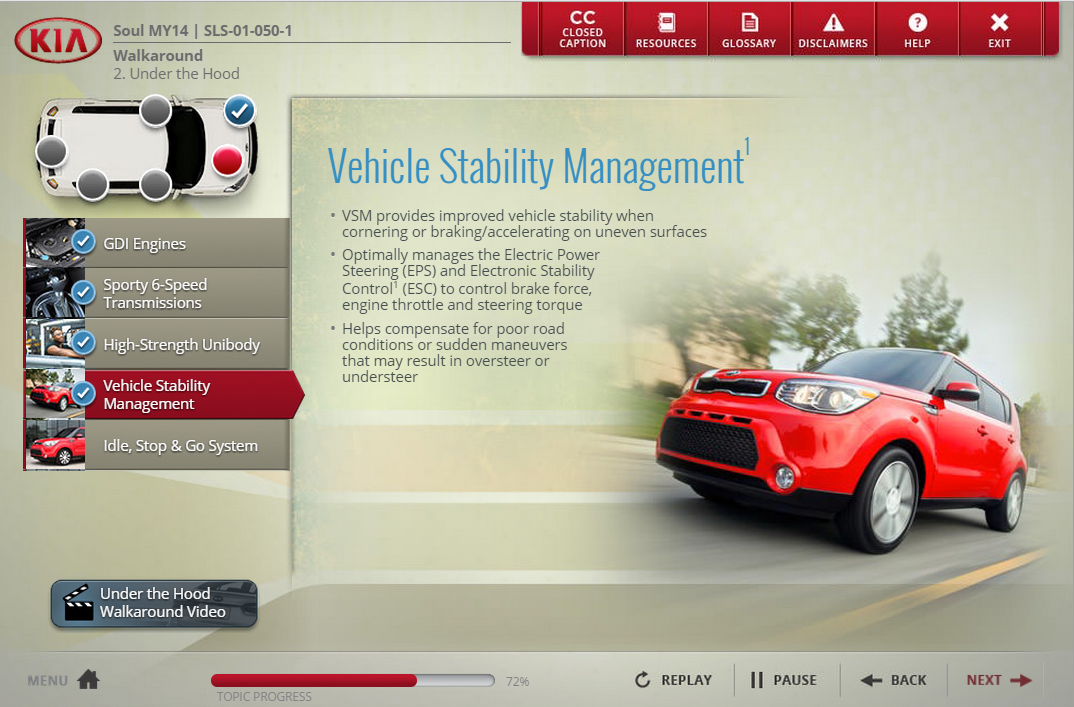Screen dimensions: 1074x707
Task: Select the red hood hotspot on car
Action: [x=227, y=161]
